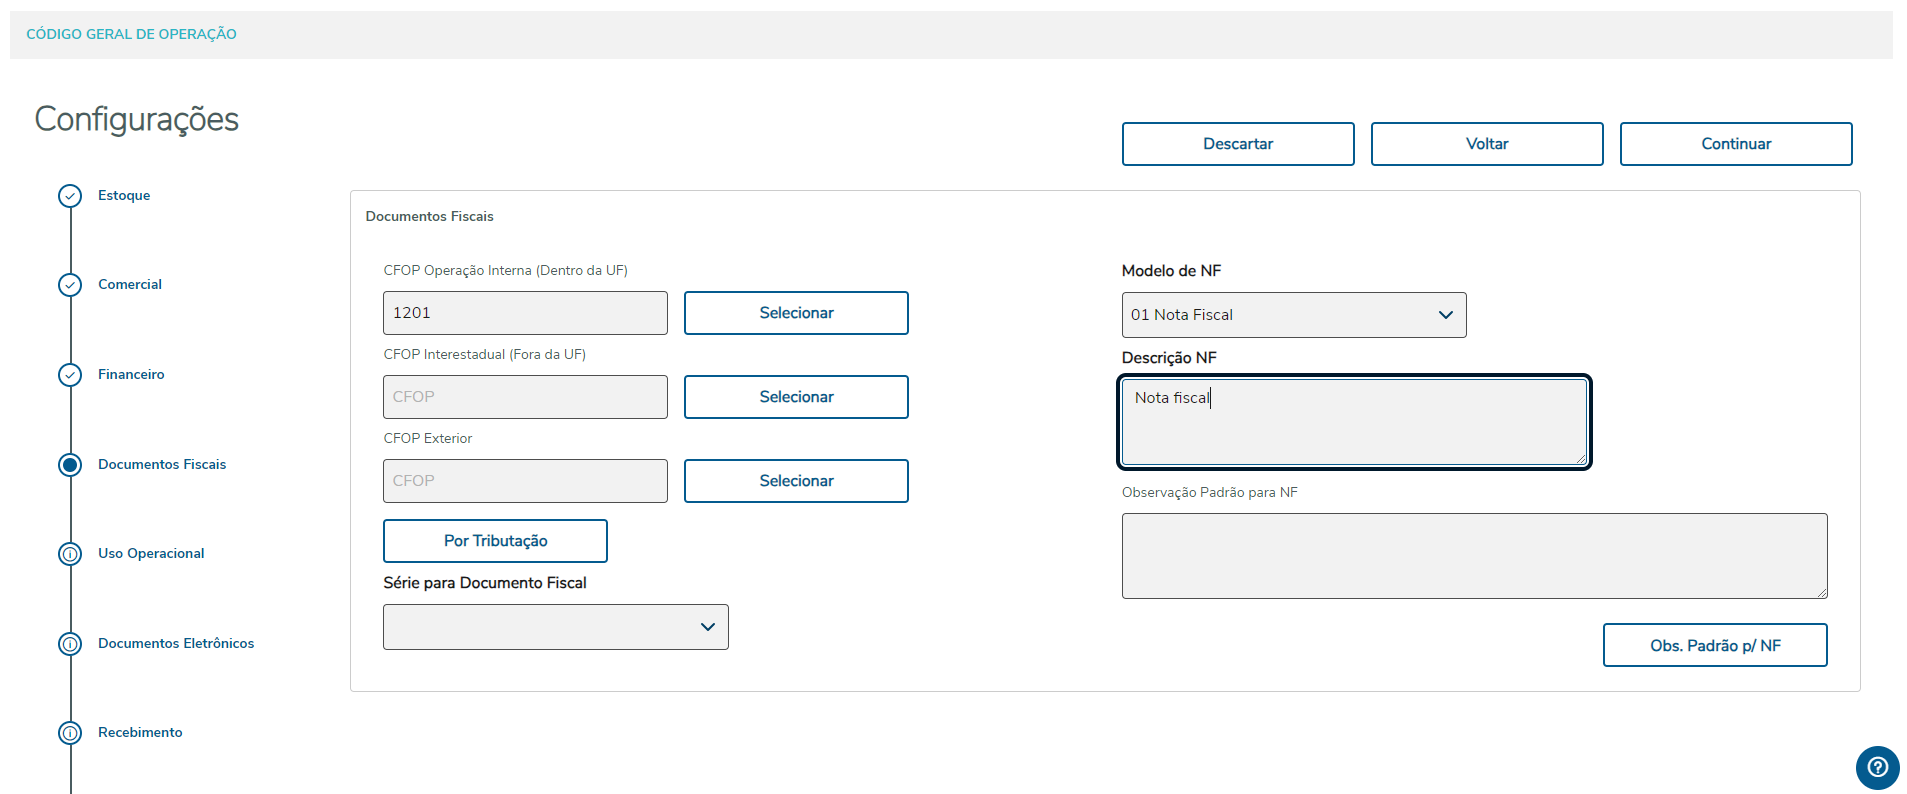Click the Financeiro step checkmark icon
Screen dimensions: 1907x794
(70, 375)
